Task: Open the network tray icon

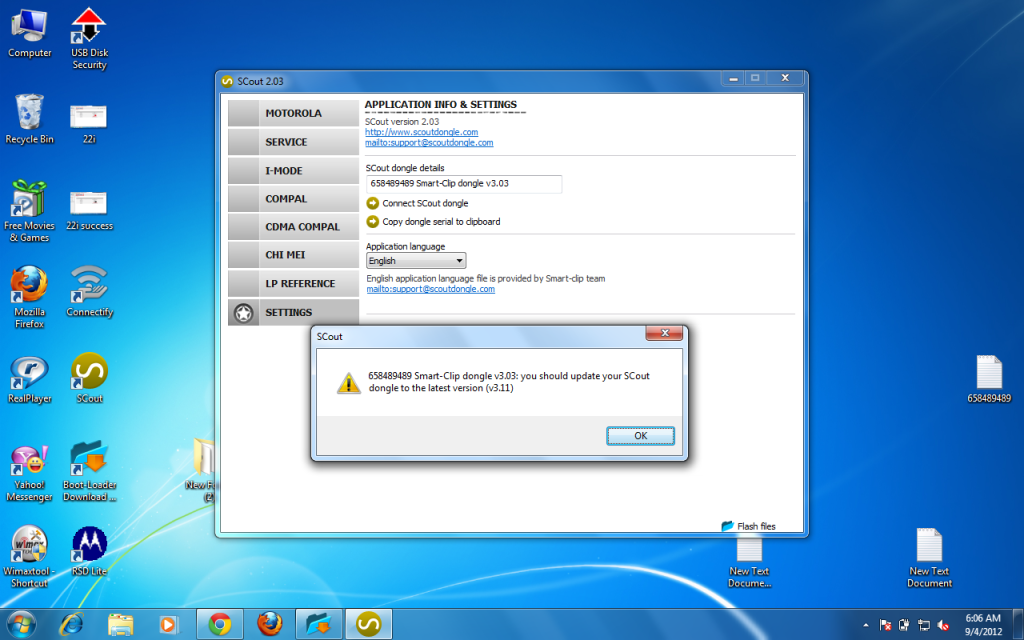Action: coord(923,625)
